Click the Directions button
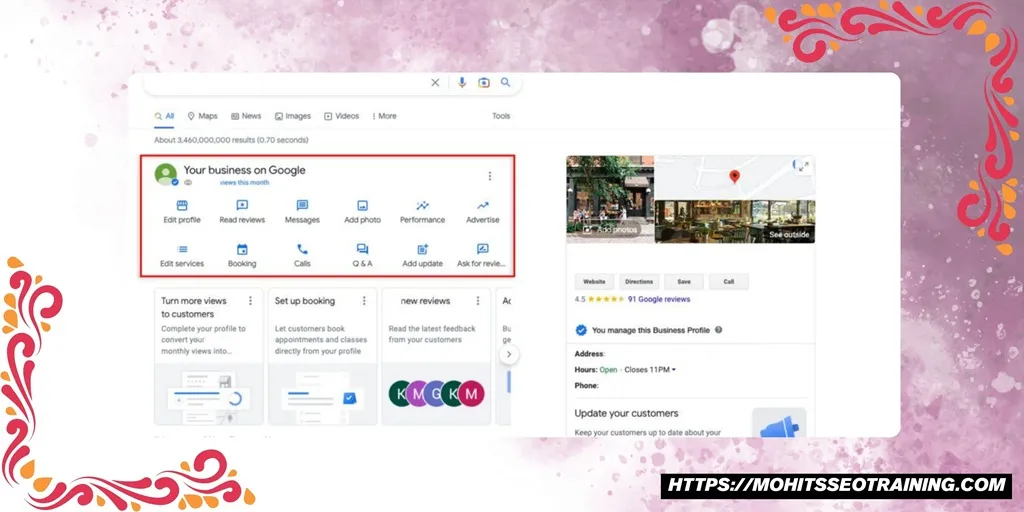 [639, 281]
